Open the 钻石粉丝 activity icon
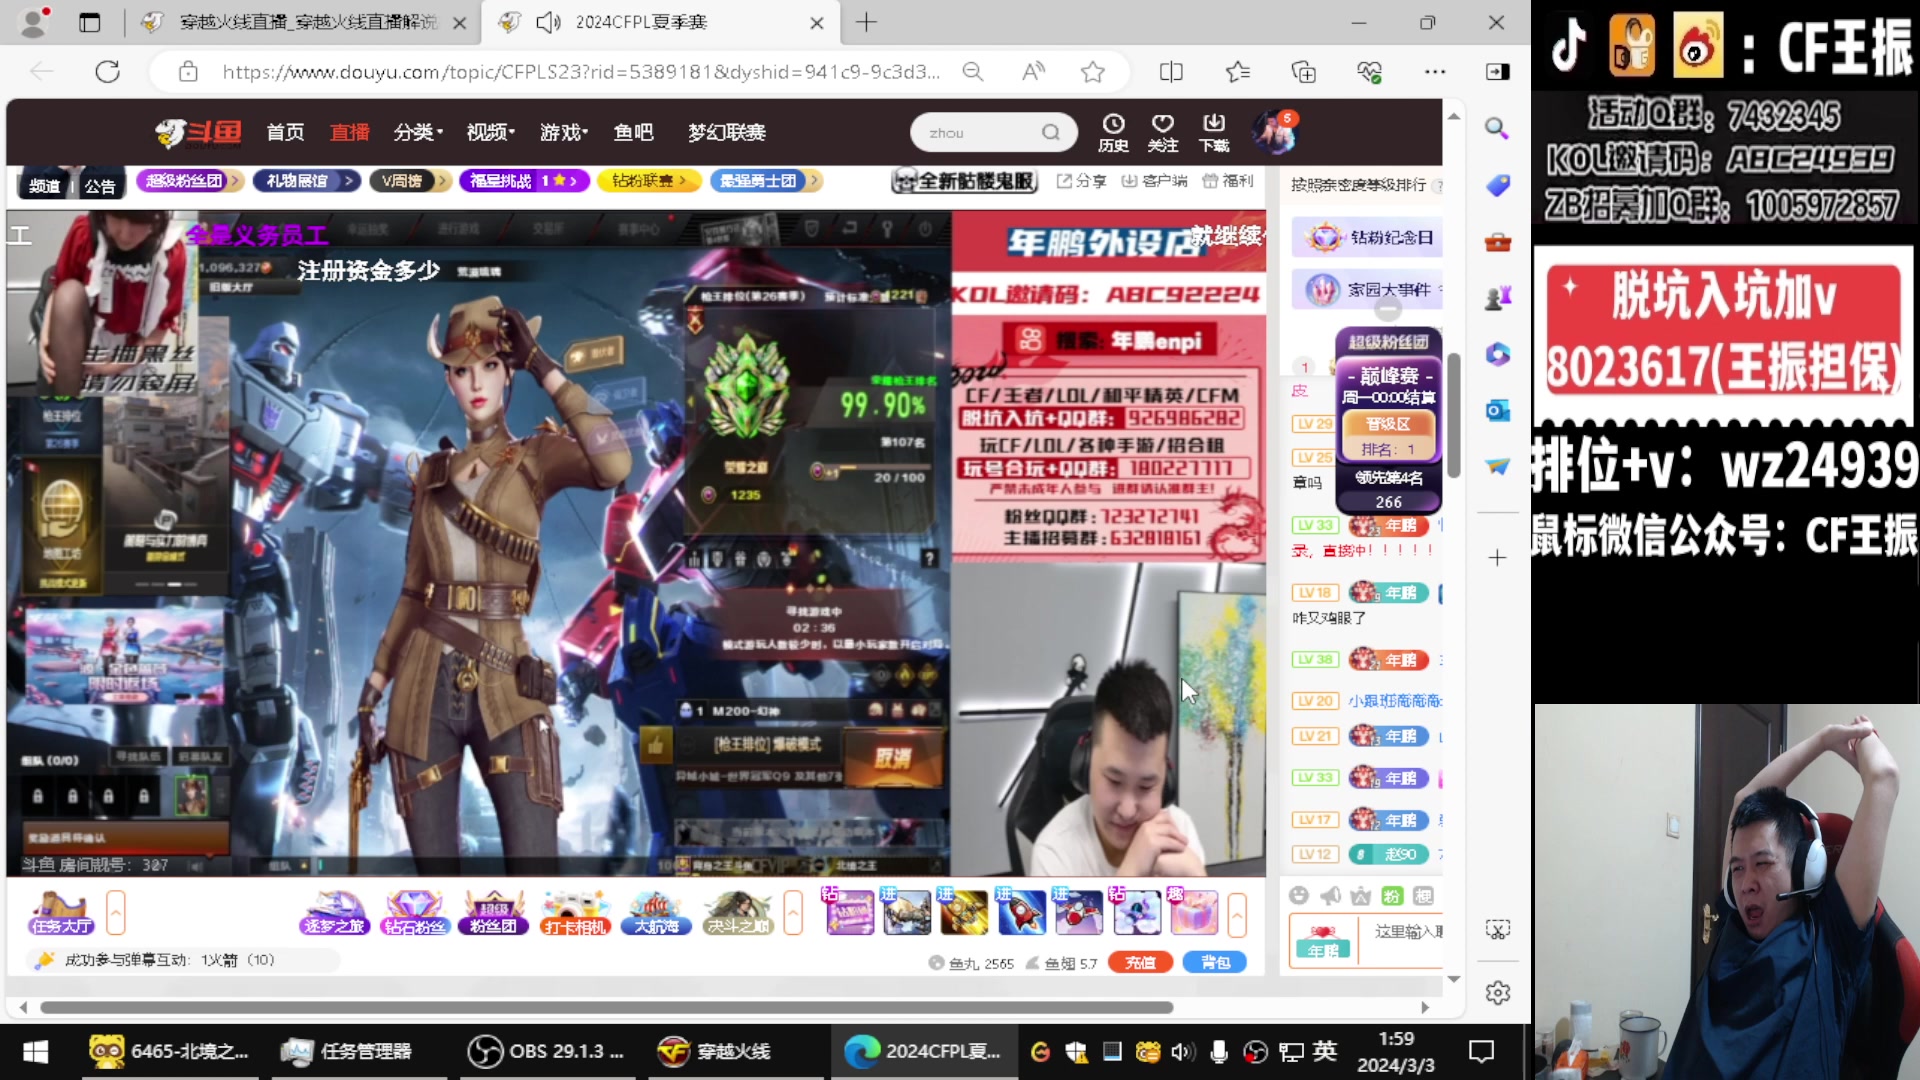Viewport: 1920px width, 1080px height. click(x=414, y=912)
